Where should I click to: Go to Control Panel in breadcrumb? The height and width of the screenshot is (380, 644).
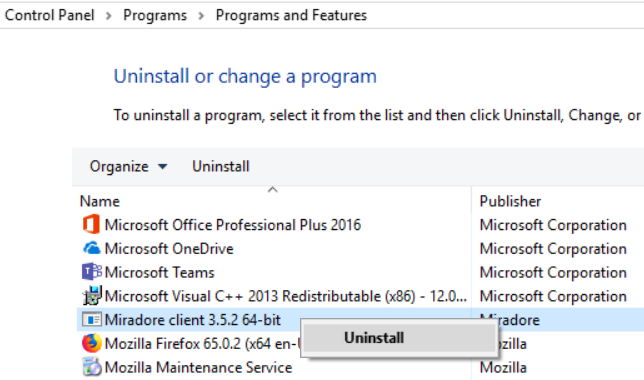[50, 15]
